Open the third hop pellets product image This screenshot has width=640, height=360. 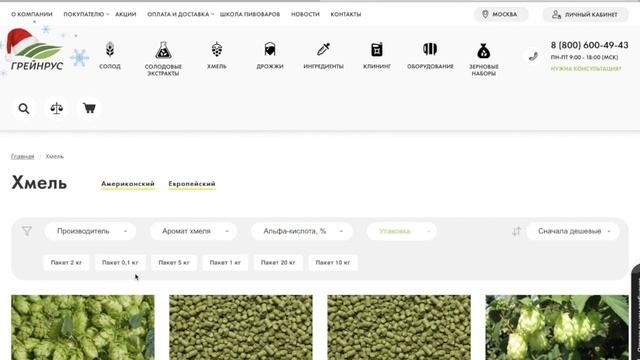pyautogui.click(x=399, y=327)
